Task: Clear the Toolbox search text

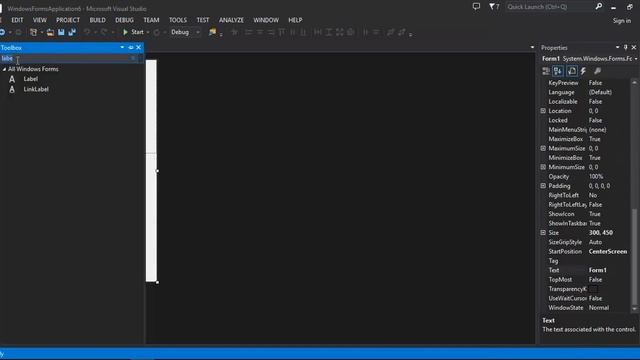Action: click(x=133, y=58)
